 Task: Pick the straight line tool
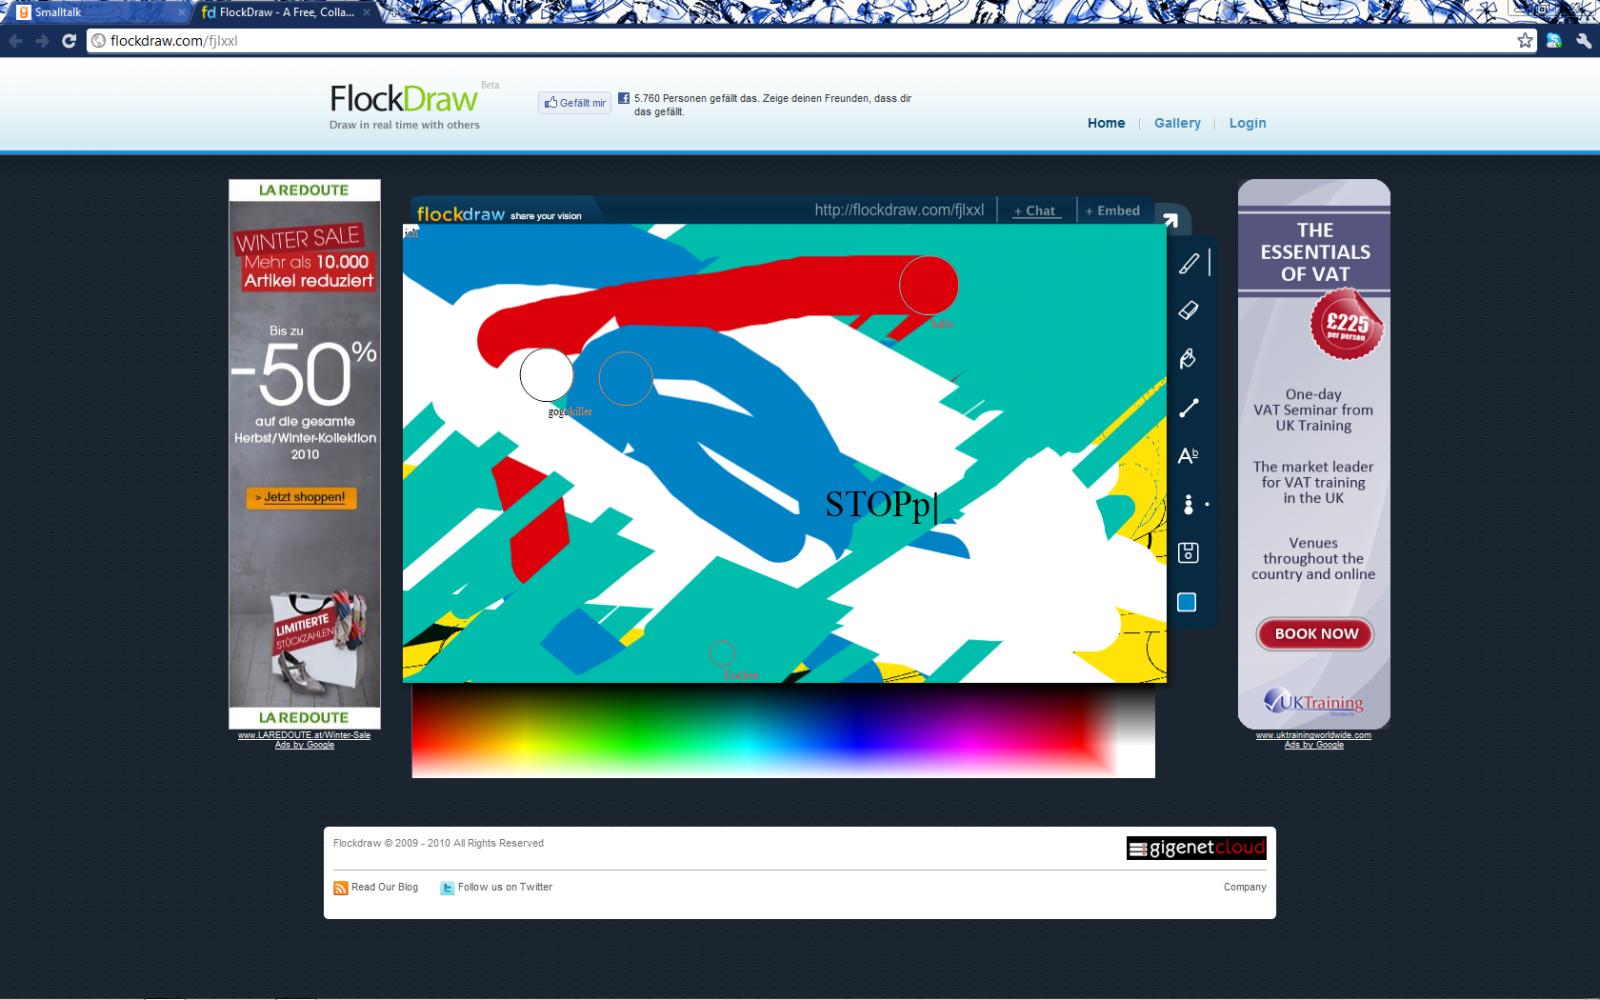pos(1188,408)
